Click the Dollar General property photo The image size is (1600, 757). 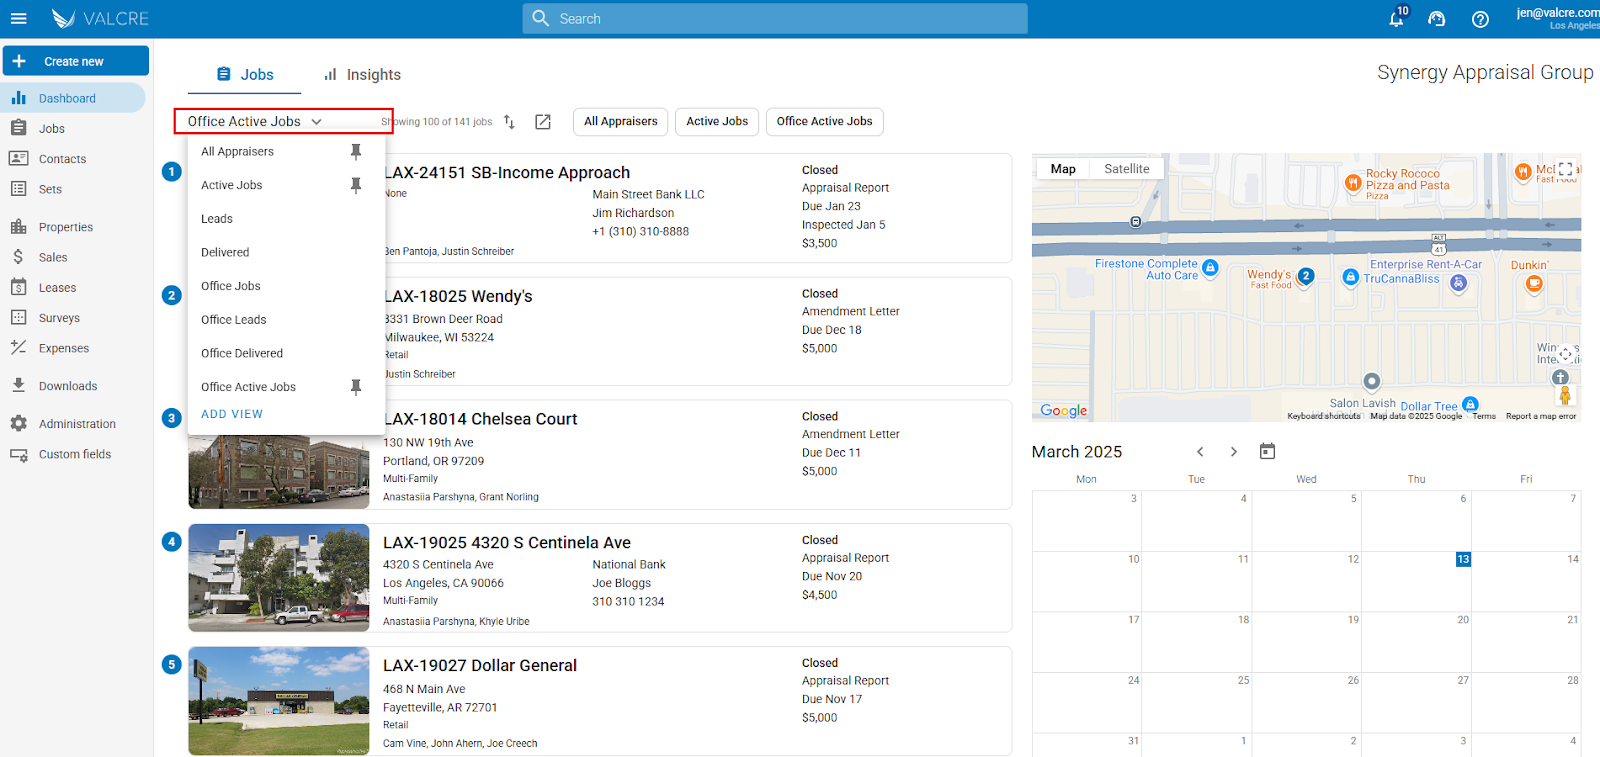279,700
